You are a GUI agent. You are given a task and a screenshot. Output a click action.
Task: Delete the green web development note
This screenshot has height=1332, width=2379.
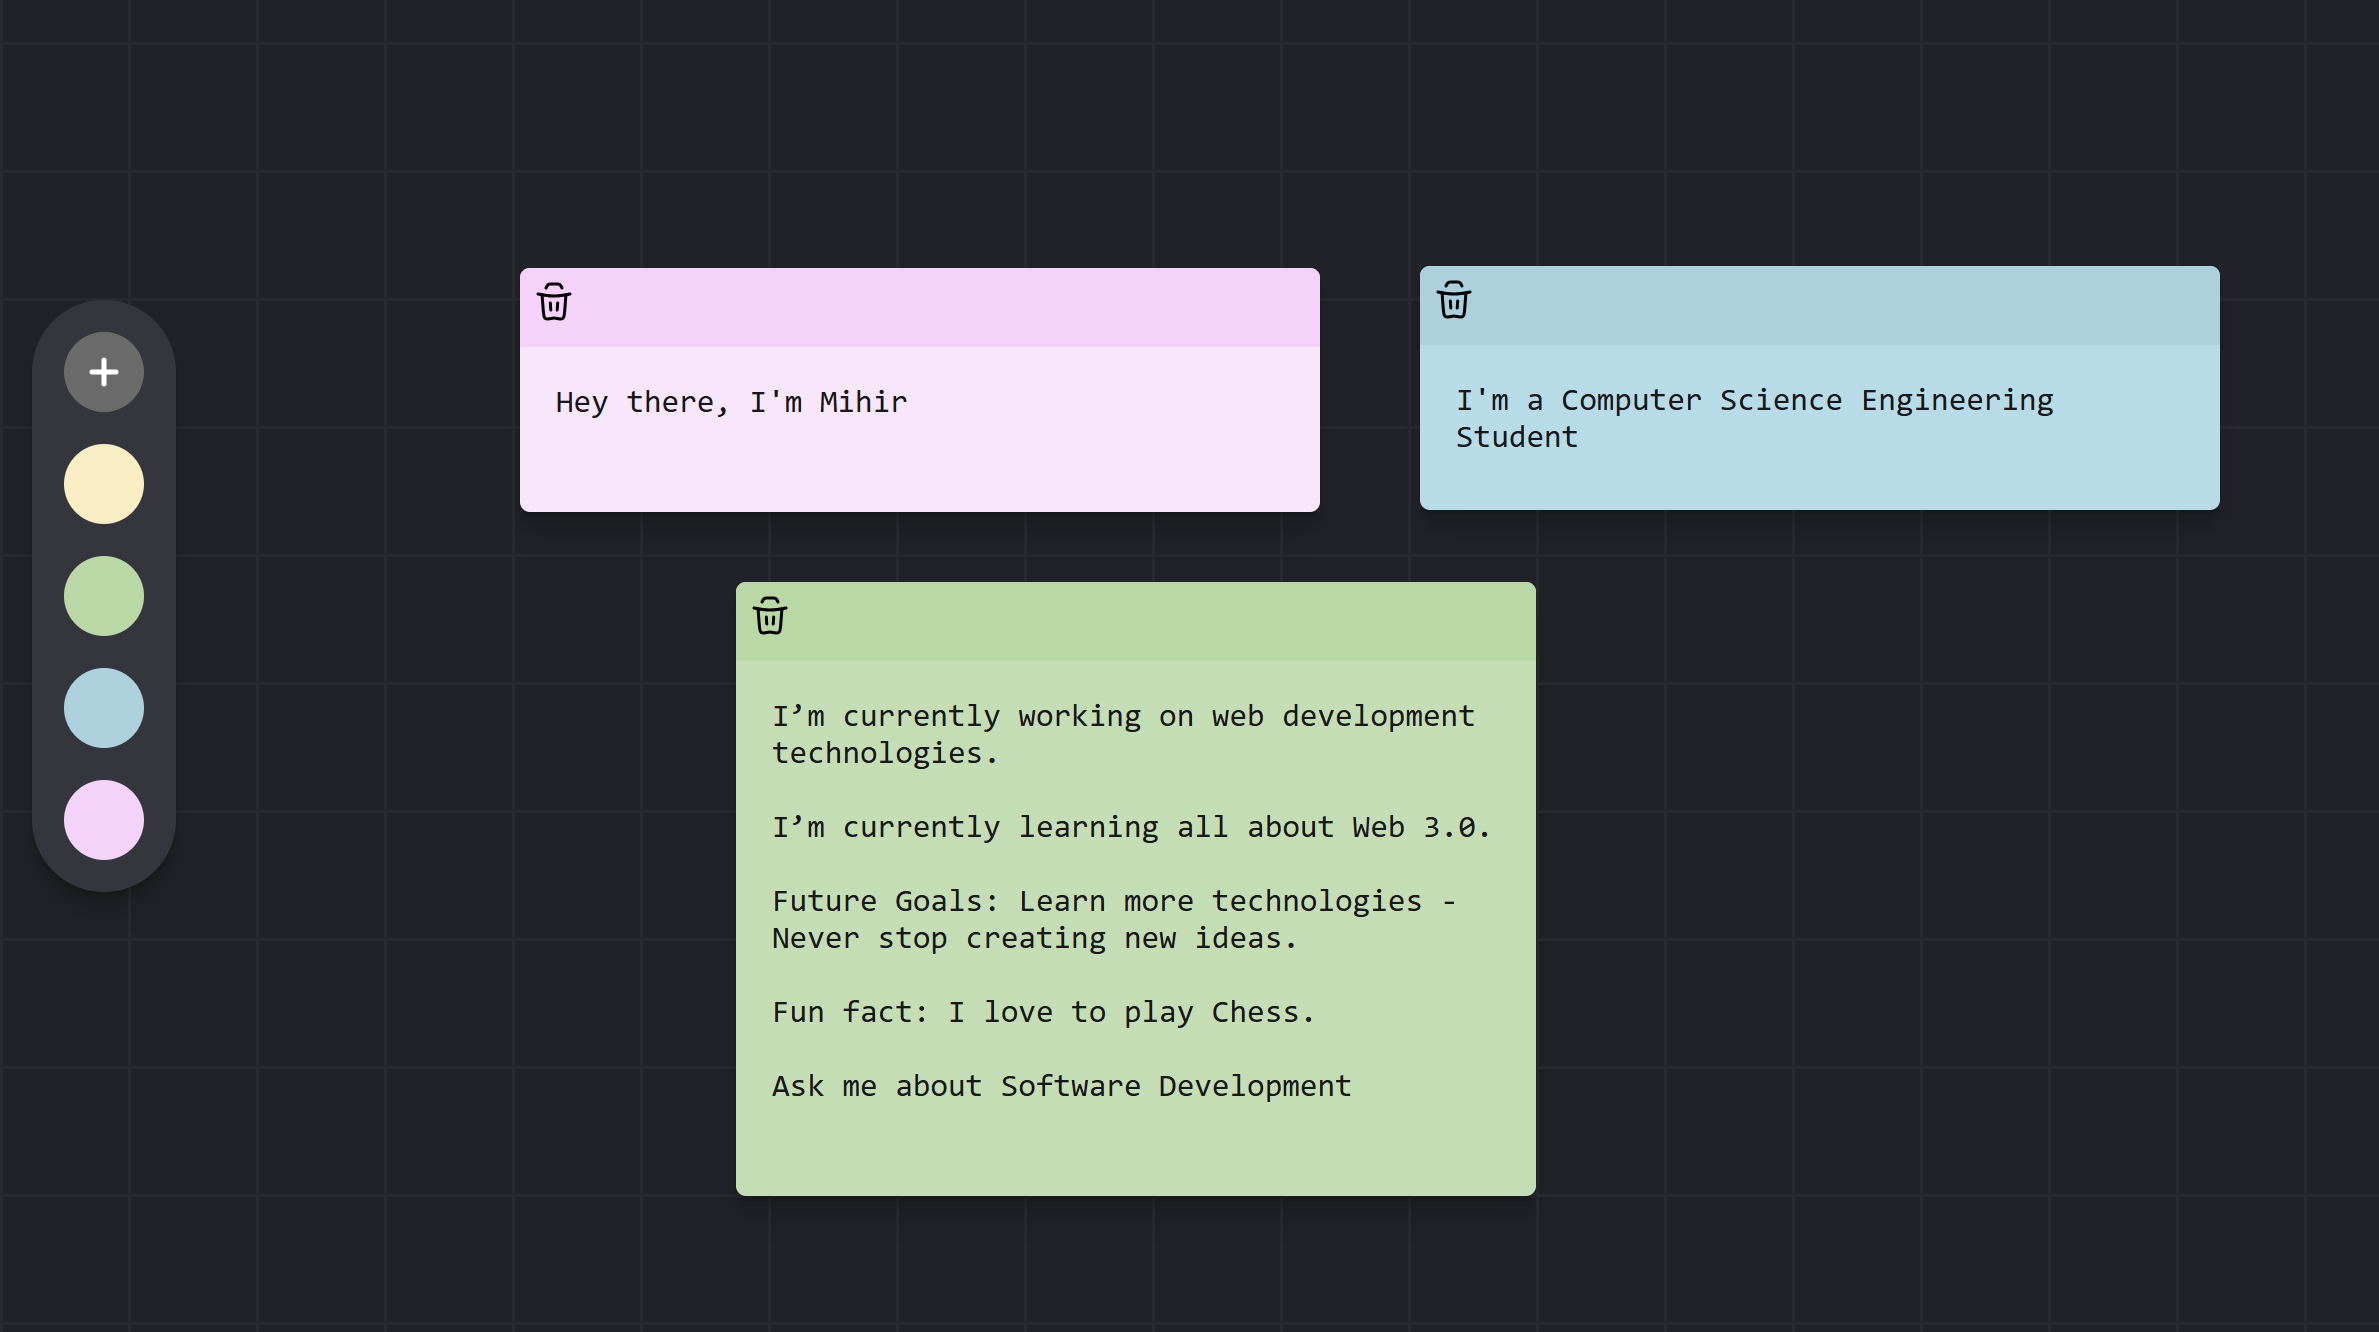tap(770, 616)
